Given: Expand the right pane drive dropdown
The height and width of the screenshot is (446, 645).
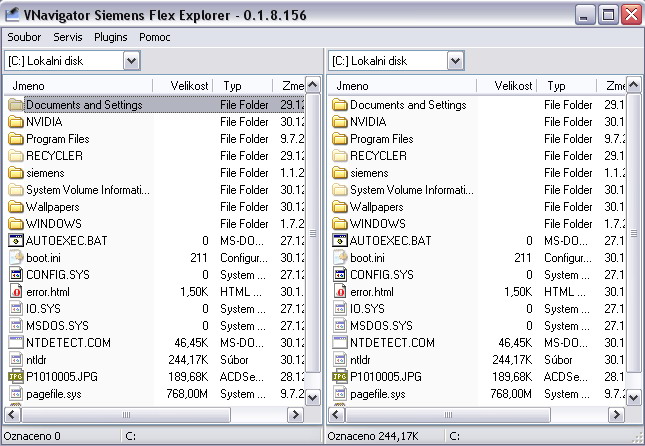Looking at the screenshot, I should (x=455, y=61).
